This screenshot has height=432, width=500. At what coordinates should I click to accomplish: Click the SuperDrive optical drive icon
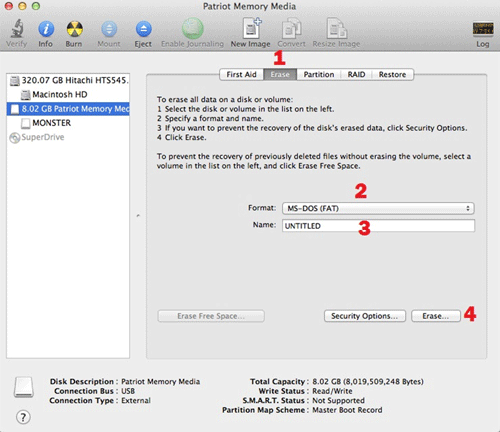click(14, 138)
